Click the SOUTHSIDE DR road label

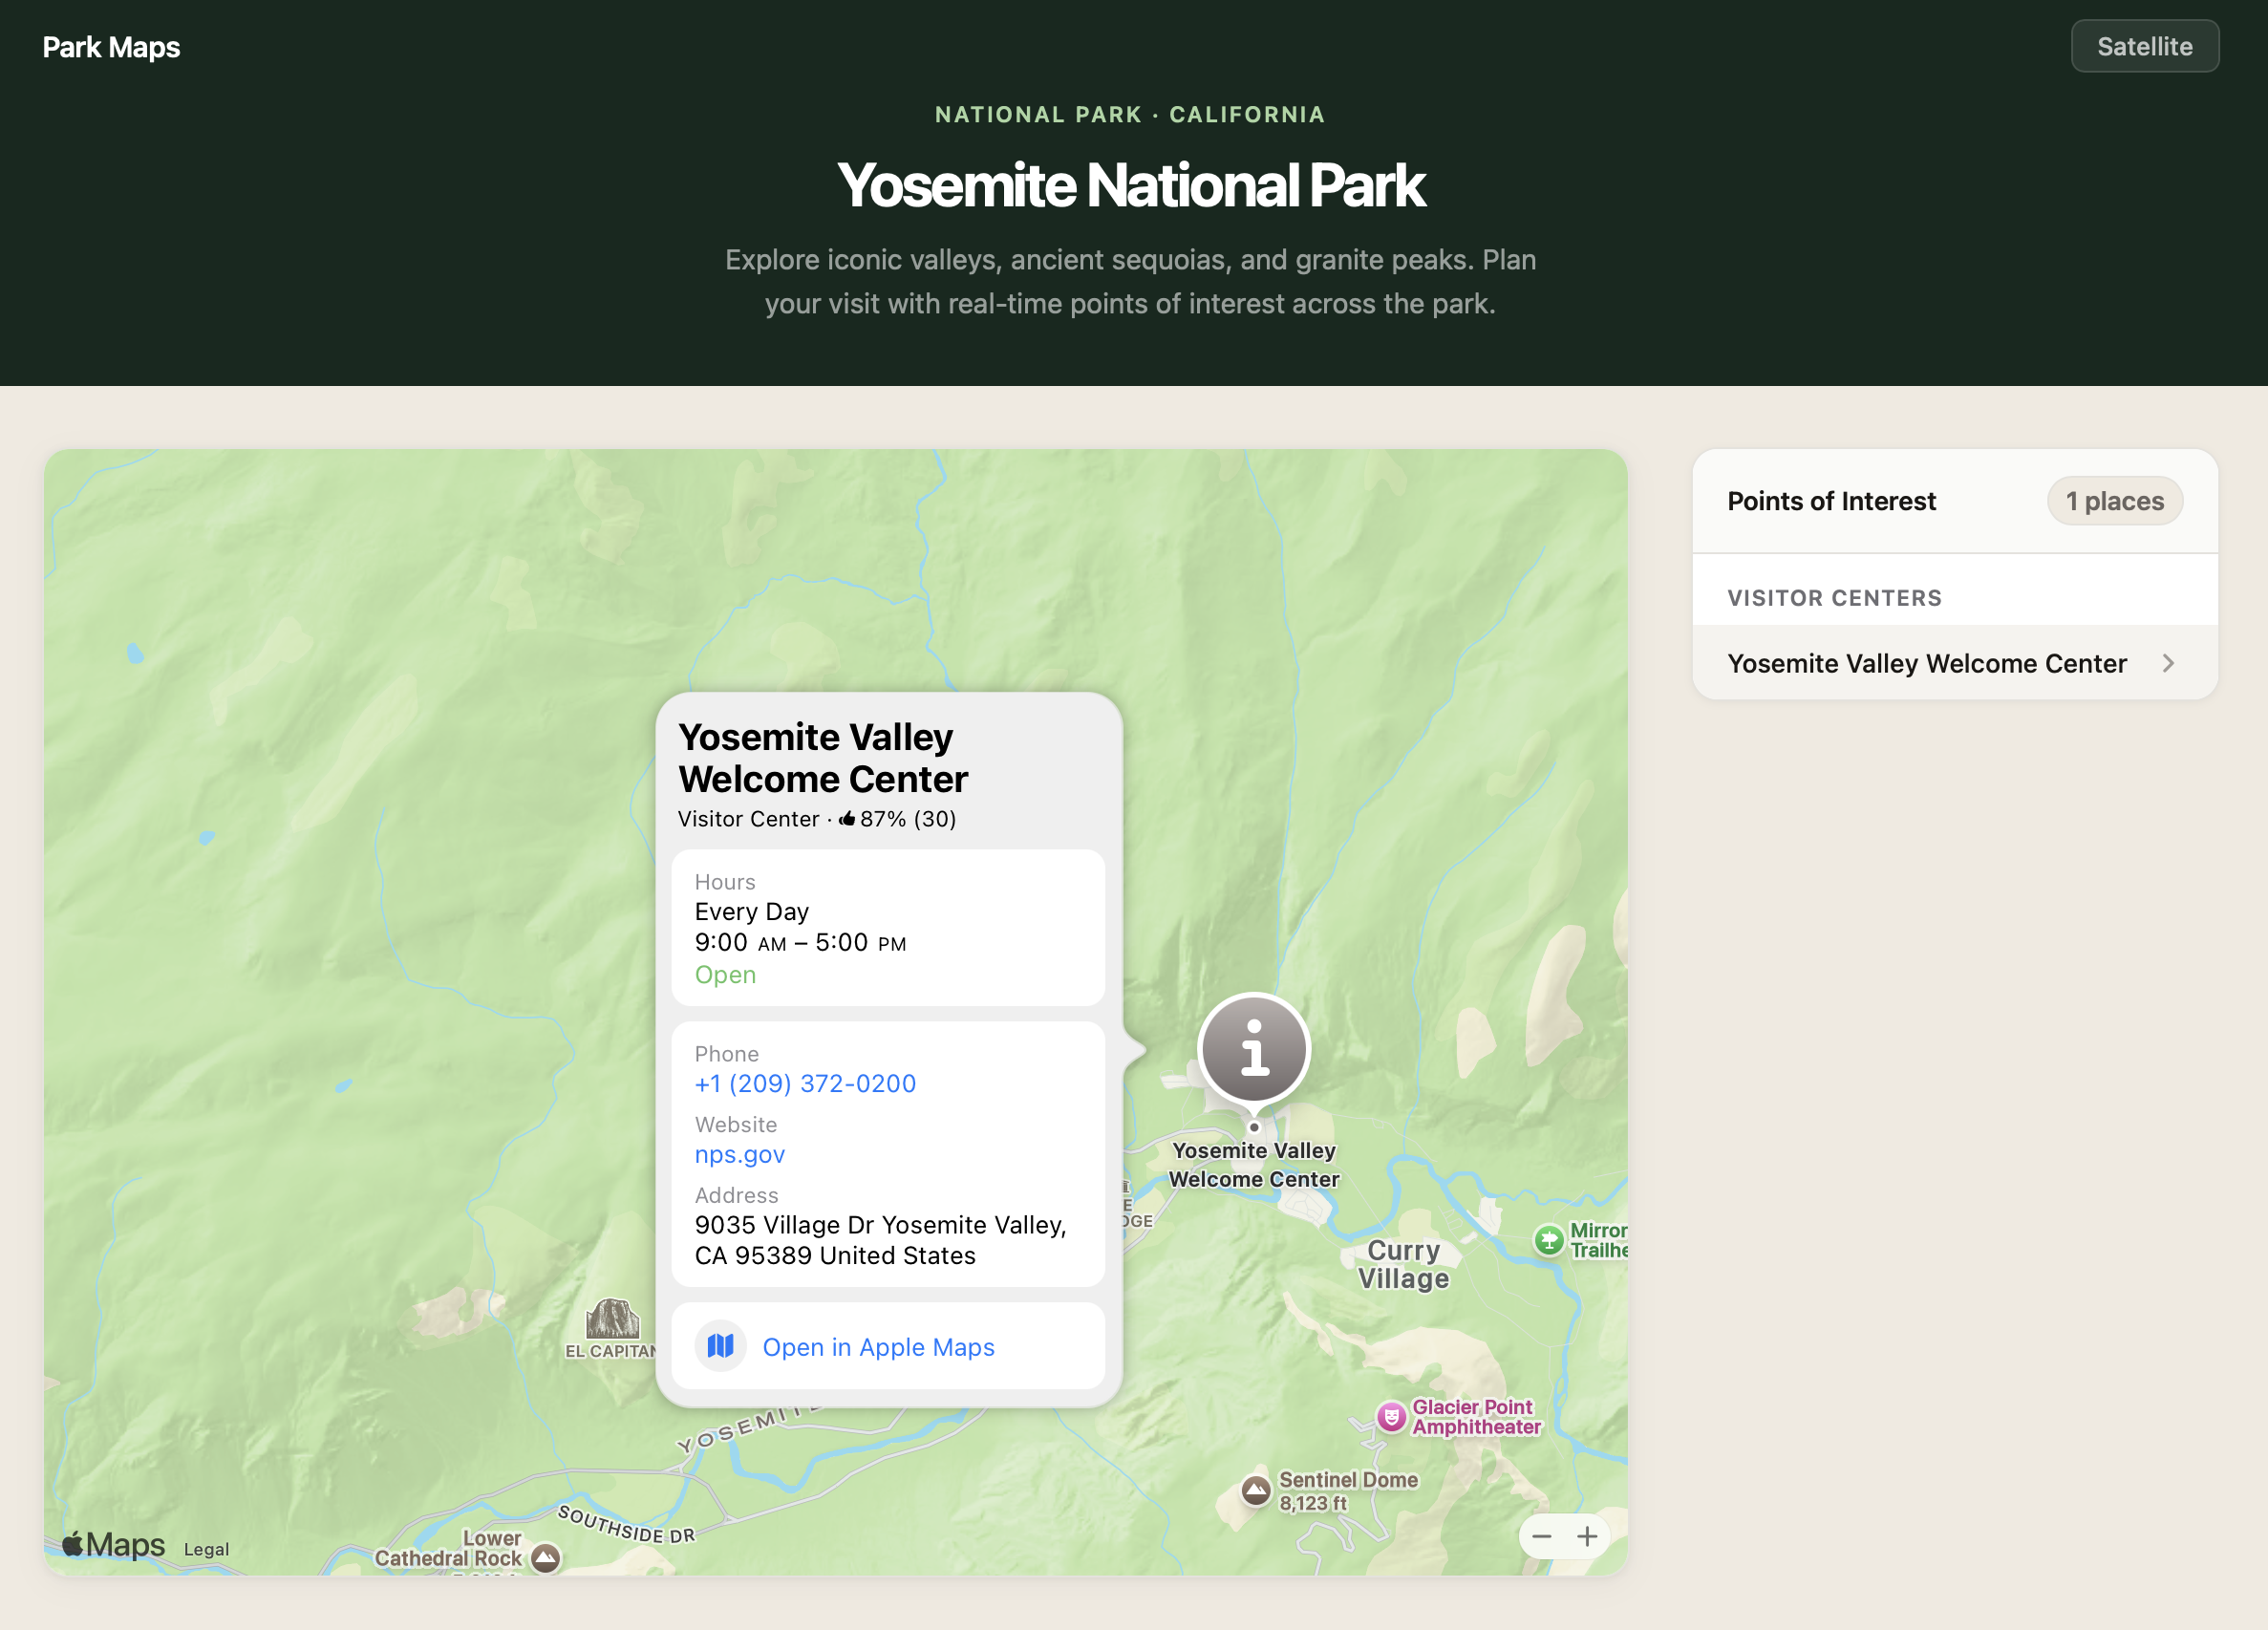click(x=626, y=1525)
